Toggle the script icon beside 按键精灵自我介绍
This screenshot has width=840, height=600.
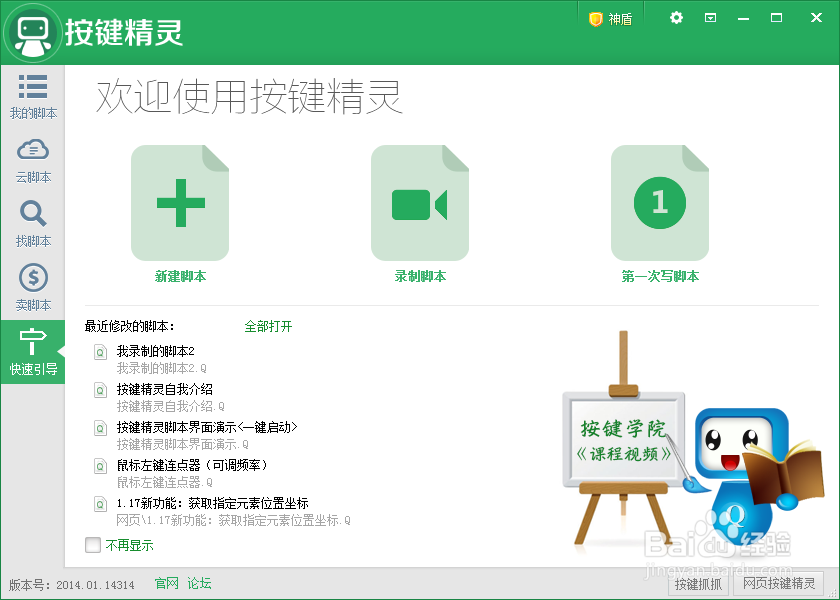click(103, 390)
